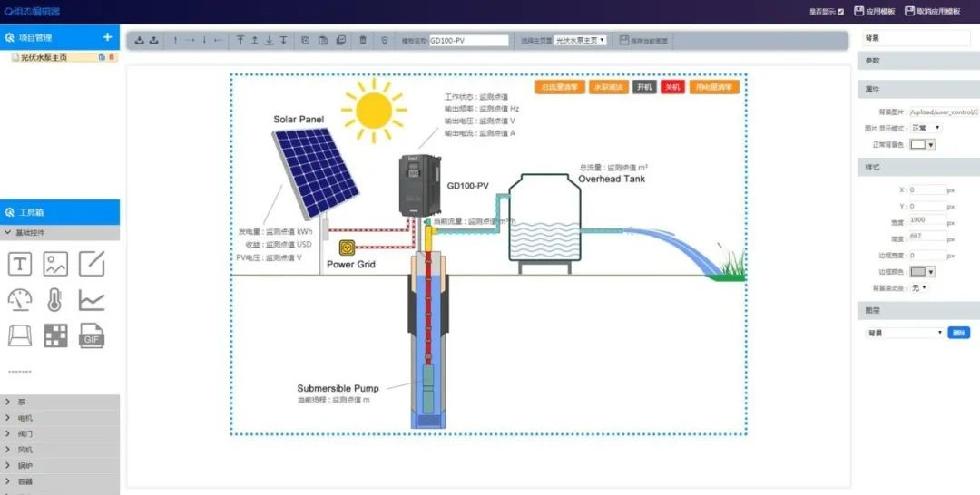This screenshot has width=980, height=495.
Task: Open the 边框颜色 color swatch
Action: pyautogui.click(x=923, y=271)
